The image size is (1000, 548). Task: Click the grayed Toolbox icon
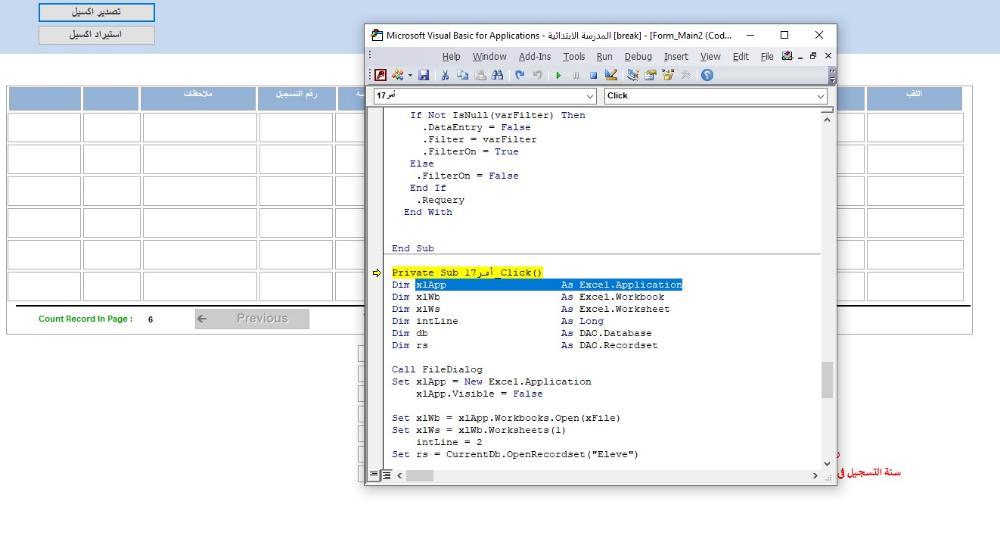pos(686,75)
